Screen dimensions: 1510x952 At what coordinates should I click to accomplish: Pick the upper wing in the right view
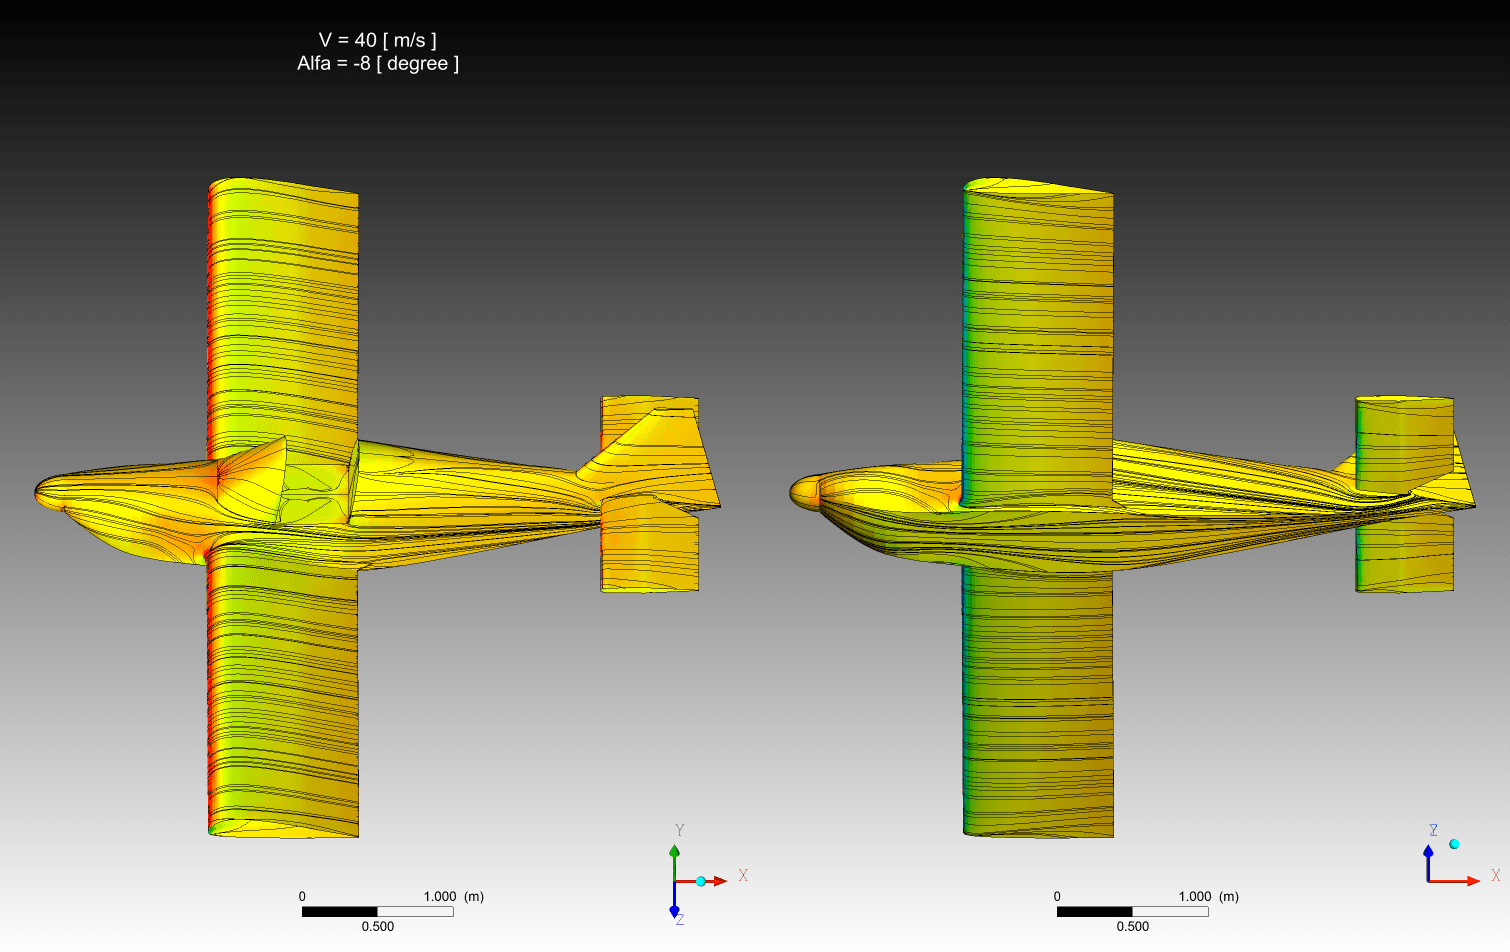(x=1038, y=330)
